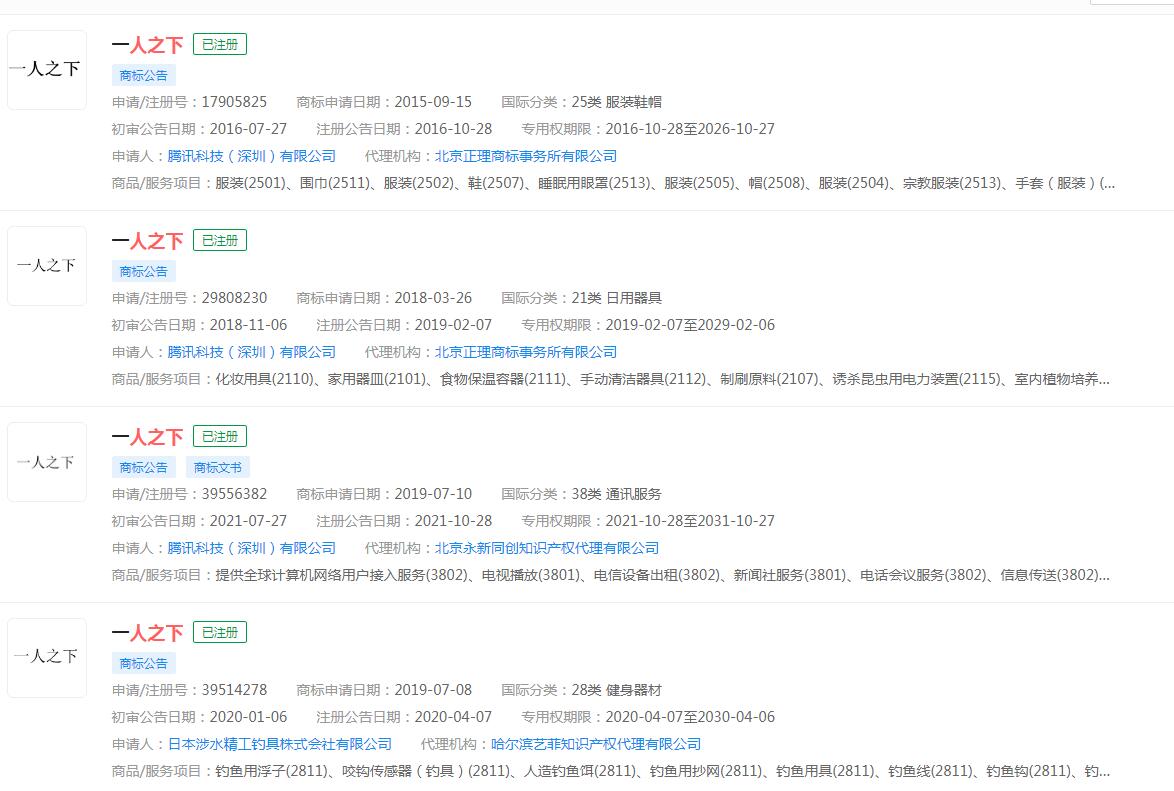The image size is (1174, 791).
Task: Click exclusive period 2016-10-28至2026-10-27
Action: click(690, 129)
